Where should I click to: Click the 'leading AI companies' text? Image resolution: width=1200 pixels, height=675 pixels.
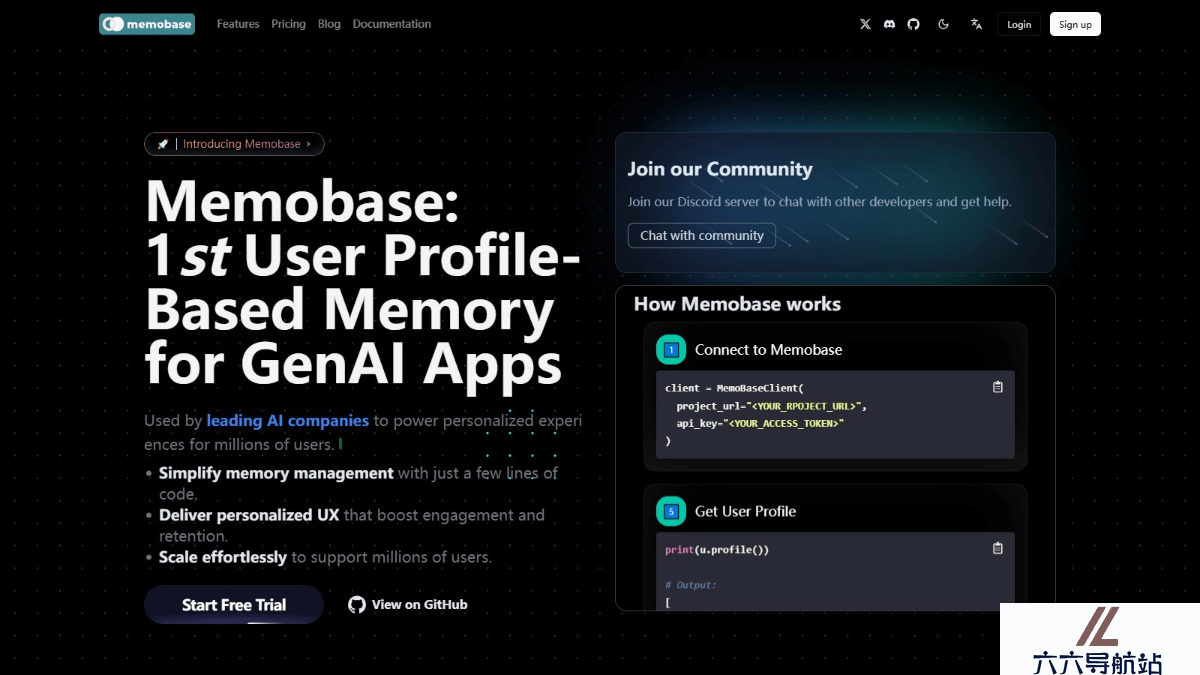point(288,421)
